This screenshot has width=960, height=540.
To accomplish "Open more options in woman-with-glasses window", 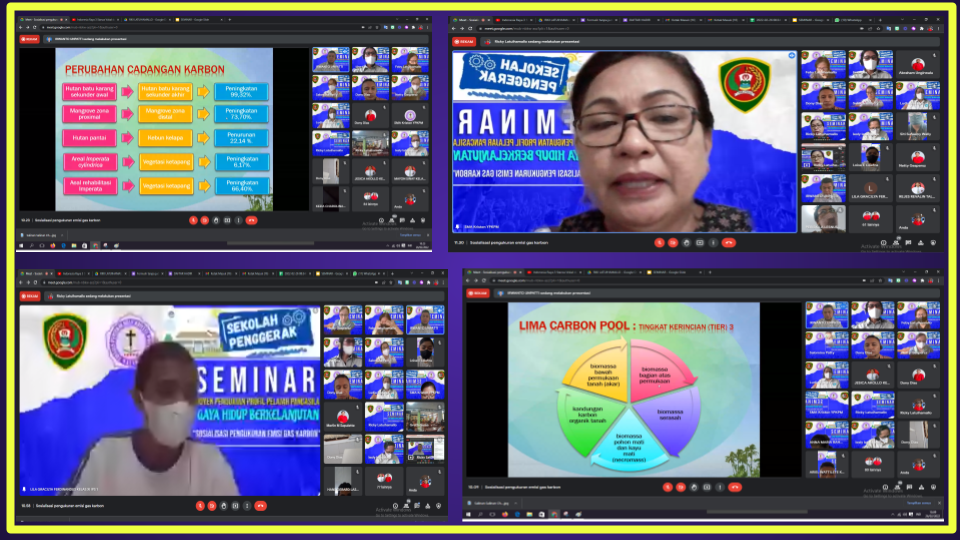I will [x=713, y=242].
